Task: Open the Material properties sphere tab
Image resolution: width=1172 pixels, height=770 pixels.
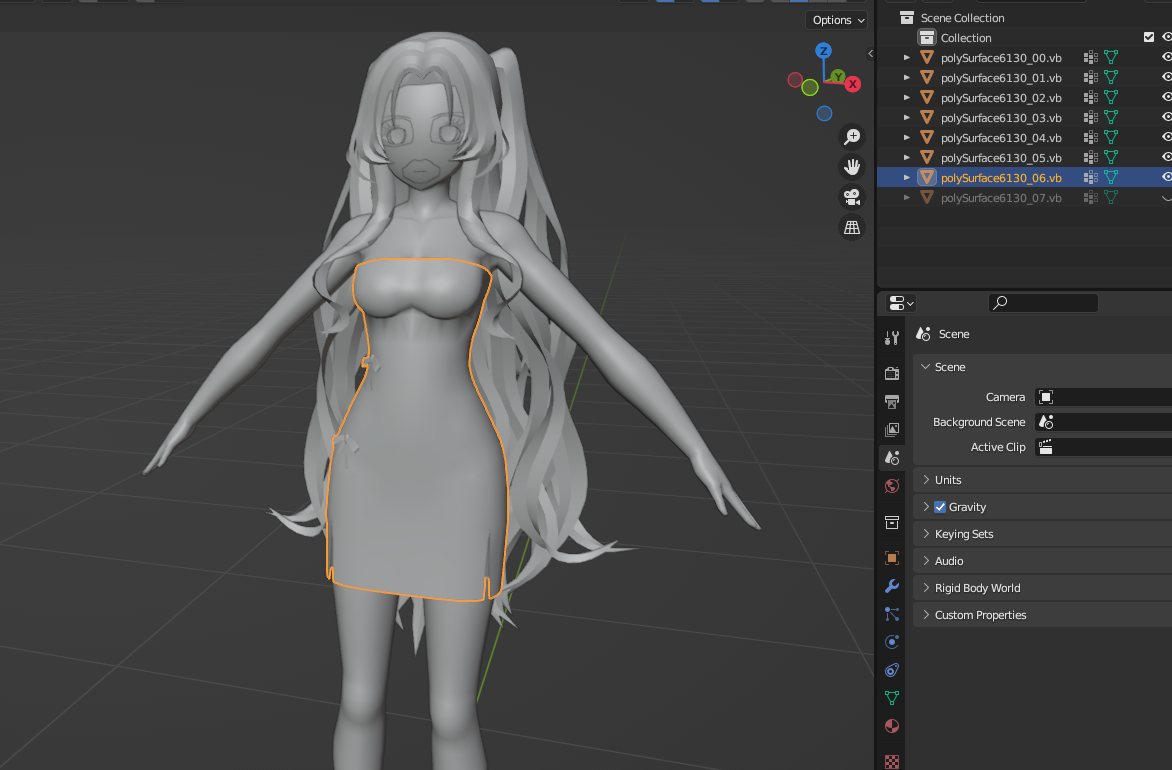Action: (892, 726)
